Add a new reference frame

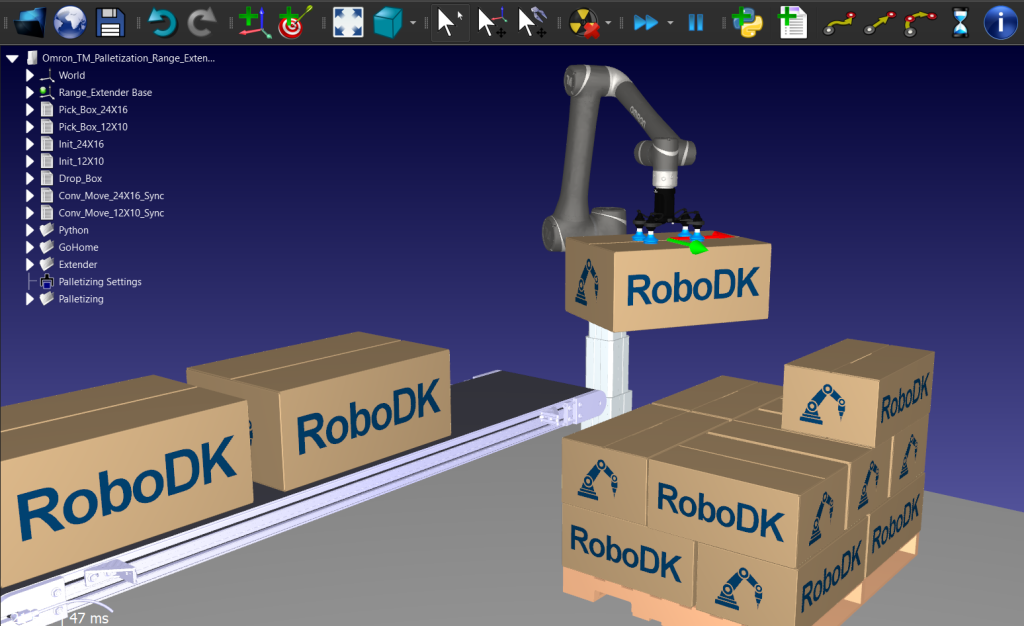pyautogui.click(x=253, y=22)
